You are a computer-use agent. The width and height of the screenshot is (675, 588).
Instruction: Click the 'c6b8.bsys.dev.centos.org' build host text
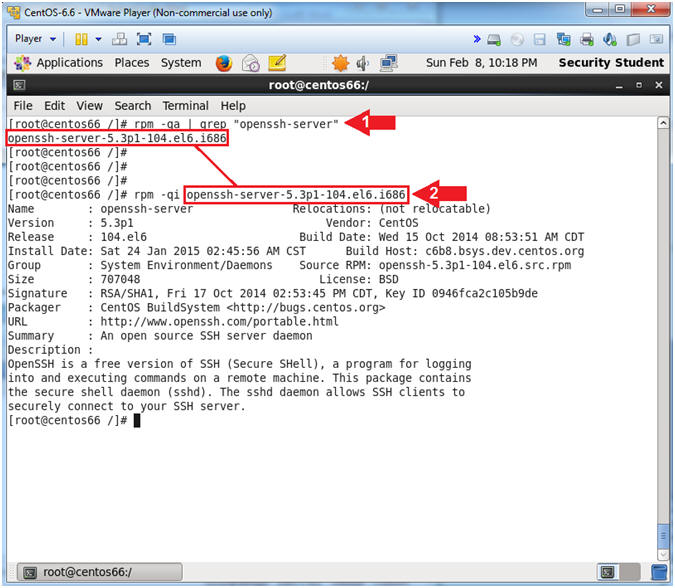tap(505, 251)
